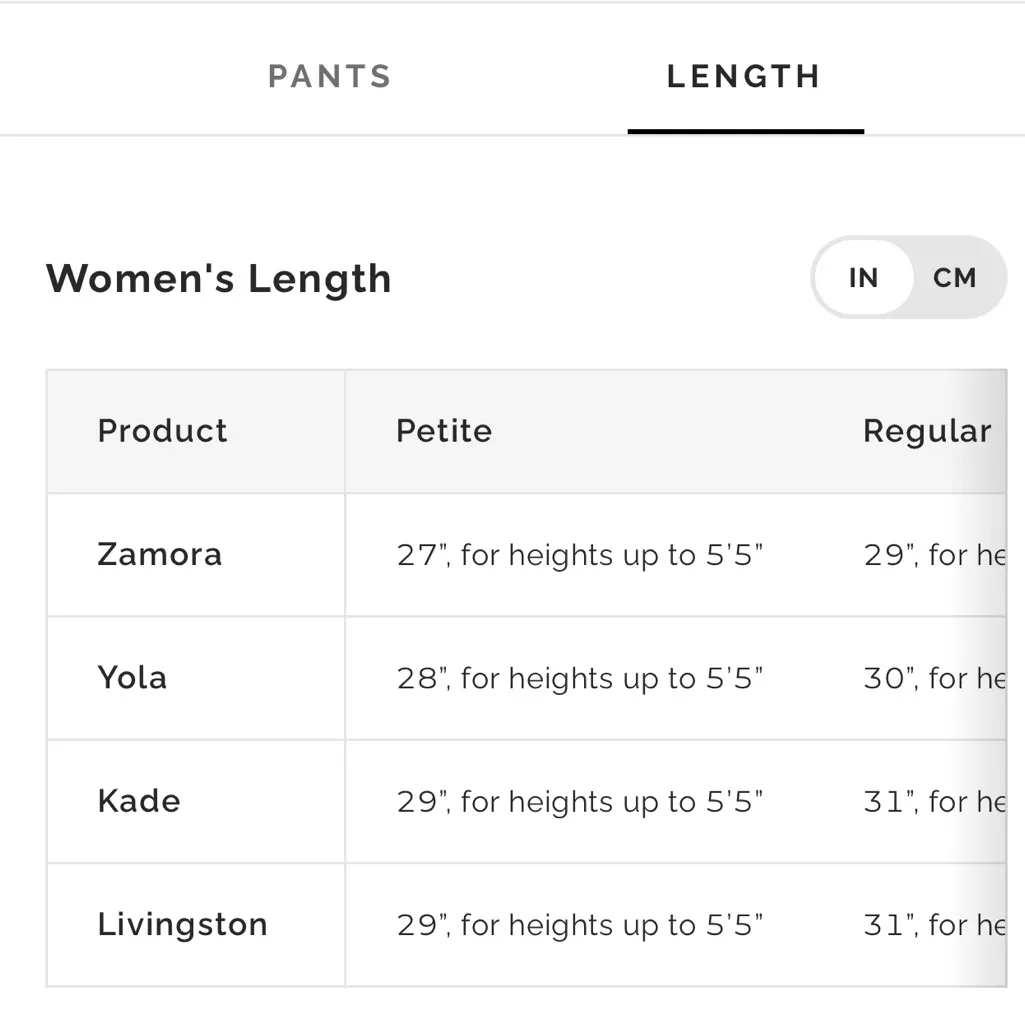Image resolution: width=1025 pixels, height=1025 pixels.
Task: Switch the unit toggle to IN
Action: [x=862, y=278]
